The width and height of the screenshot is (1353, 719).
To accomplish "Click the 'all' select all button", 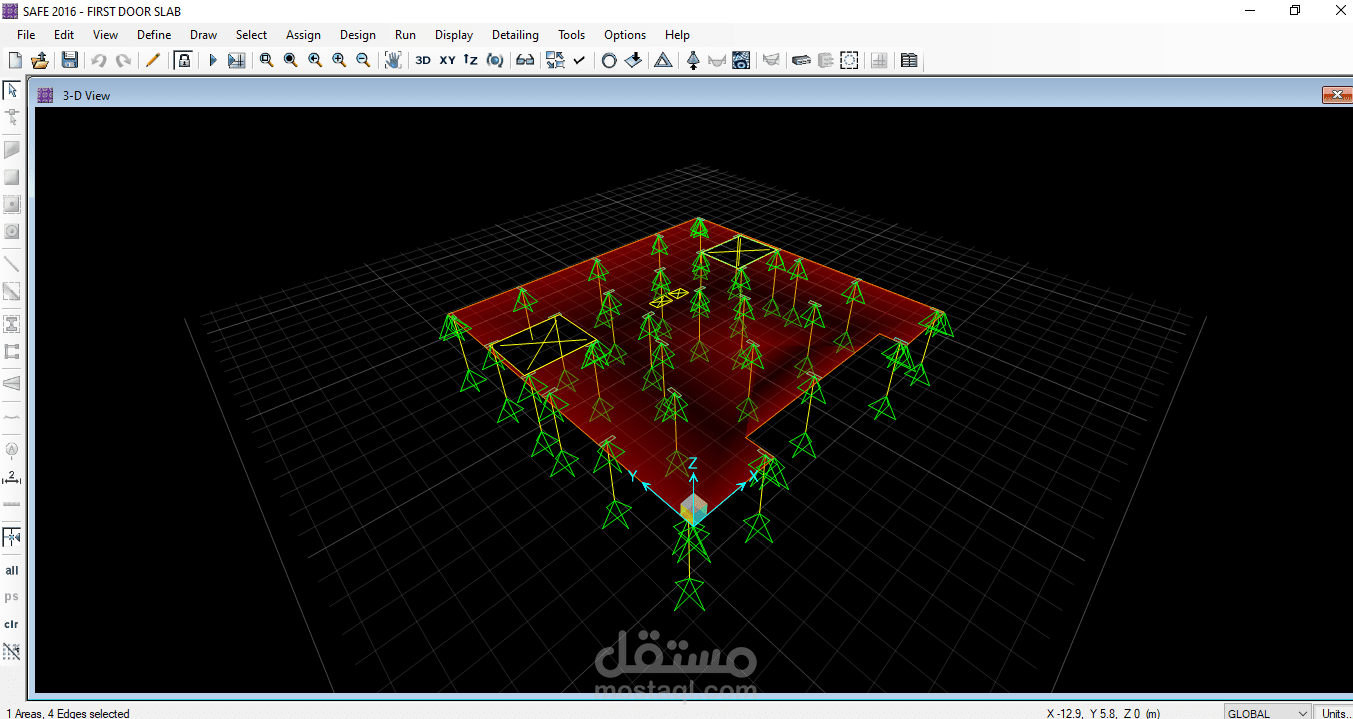I will 12,570.
